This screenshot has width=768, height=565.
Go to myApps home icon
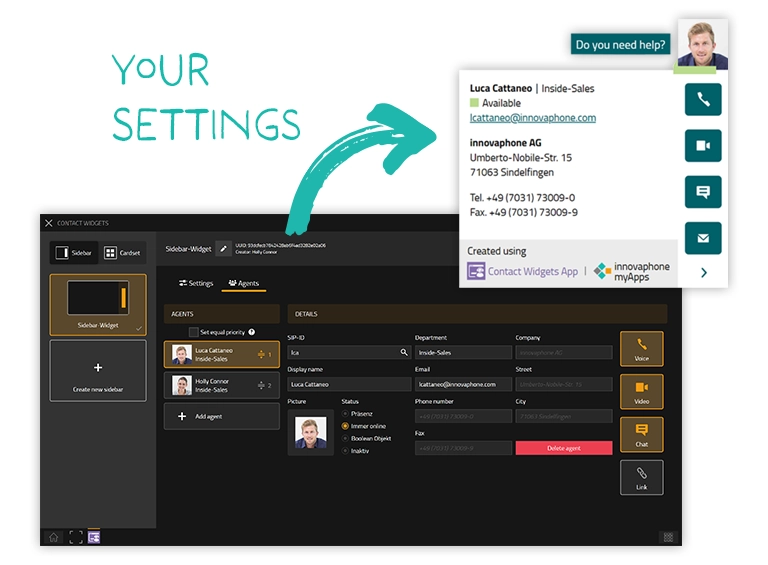click(x=54, y=537)
